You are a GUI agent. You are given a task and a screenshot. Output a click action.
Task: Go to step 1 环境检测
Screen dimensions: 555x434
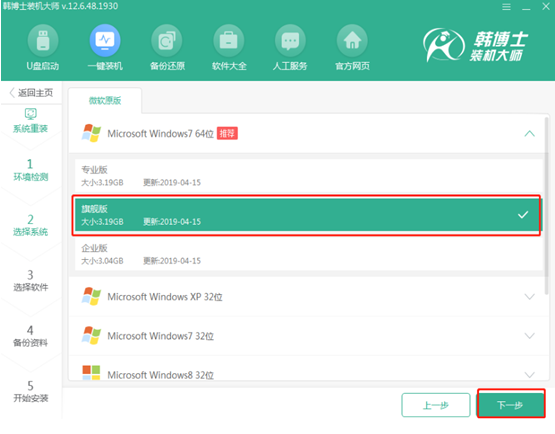[30, 170]
